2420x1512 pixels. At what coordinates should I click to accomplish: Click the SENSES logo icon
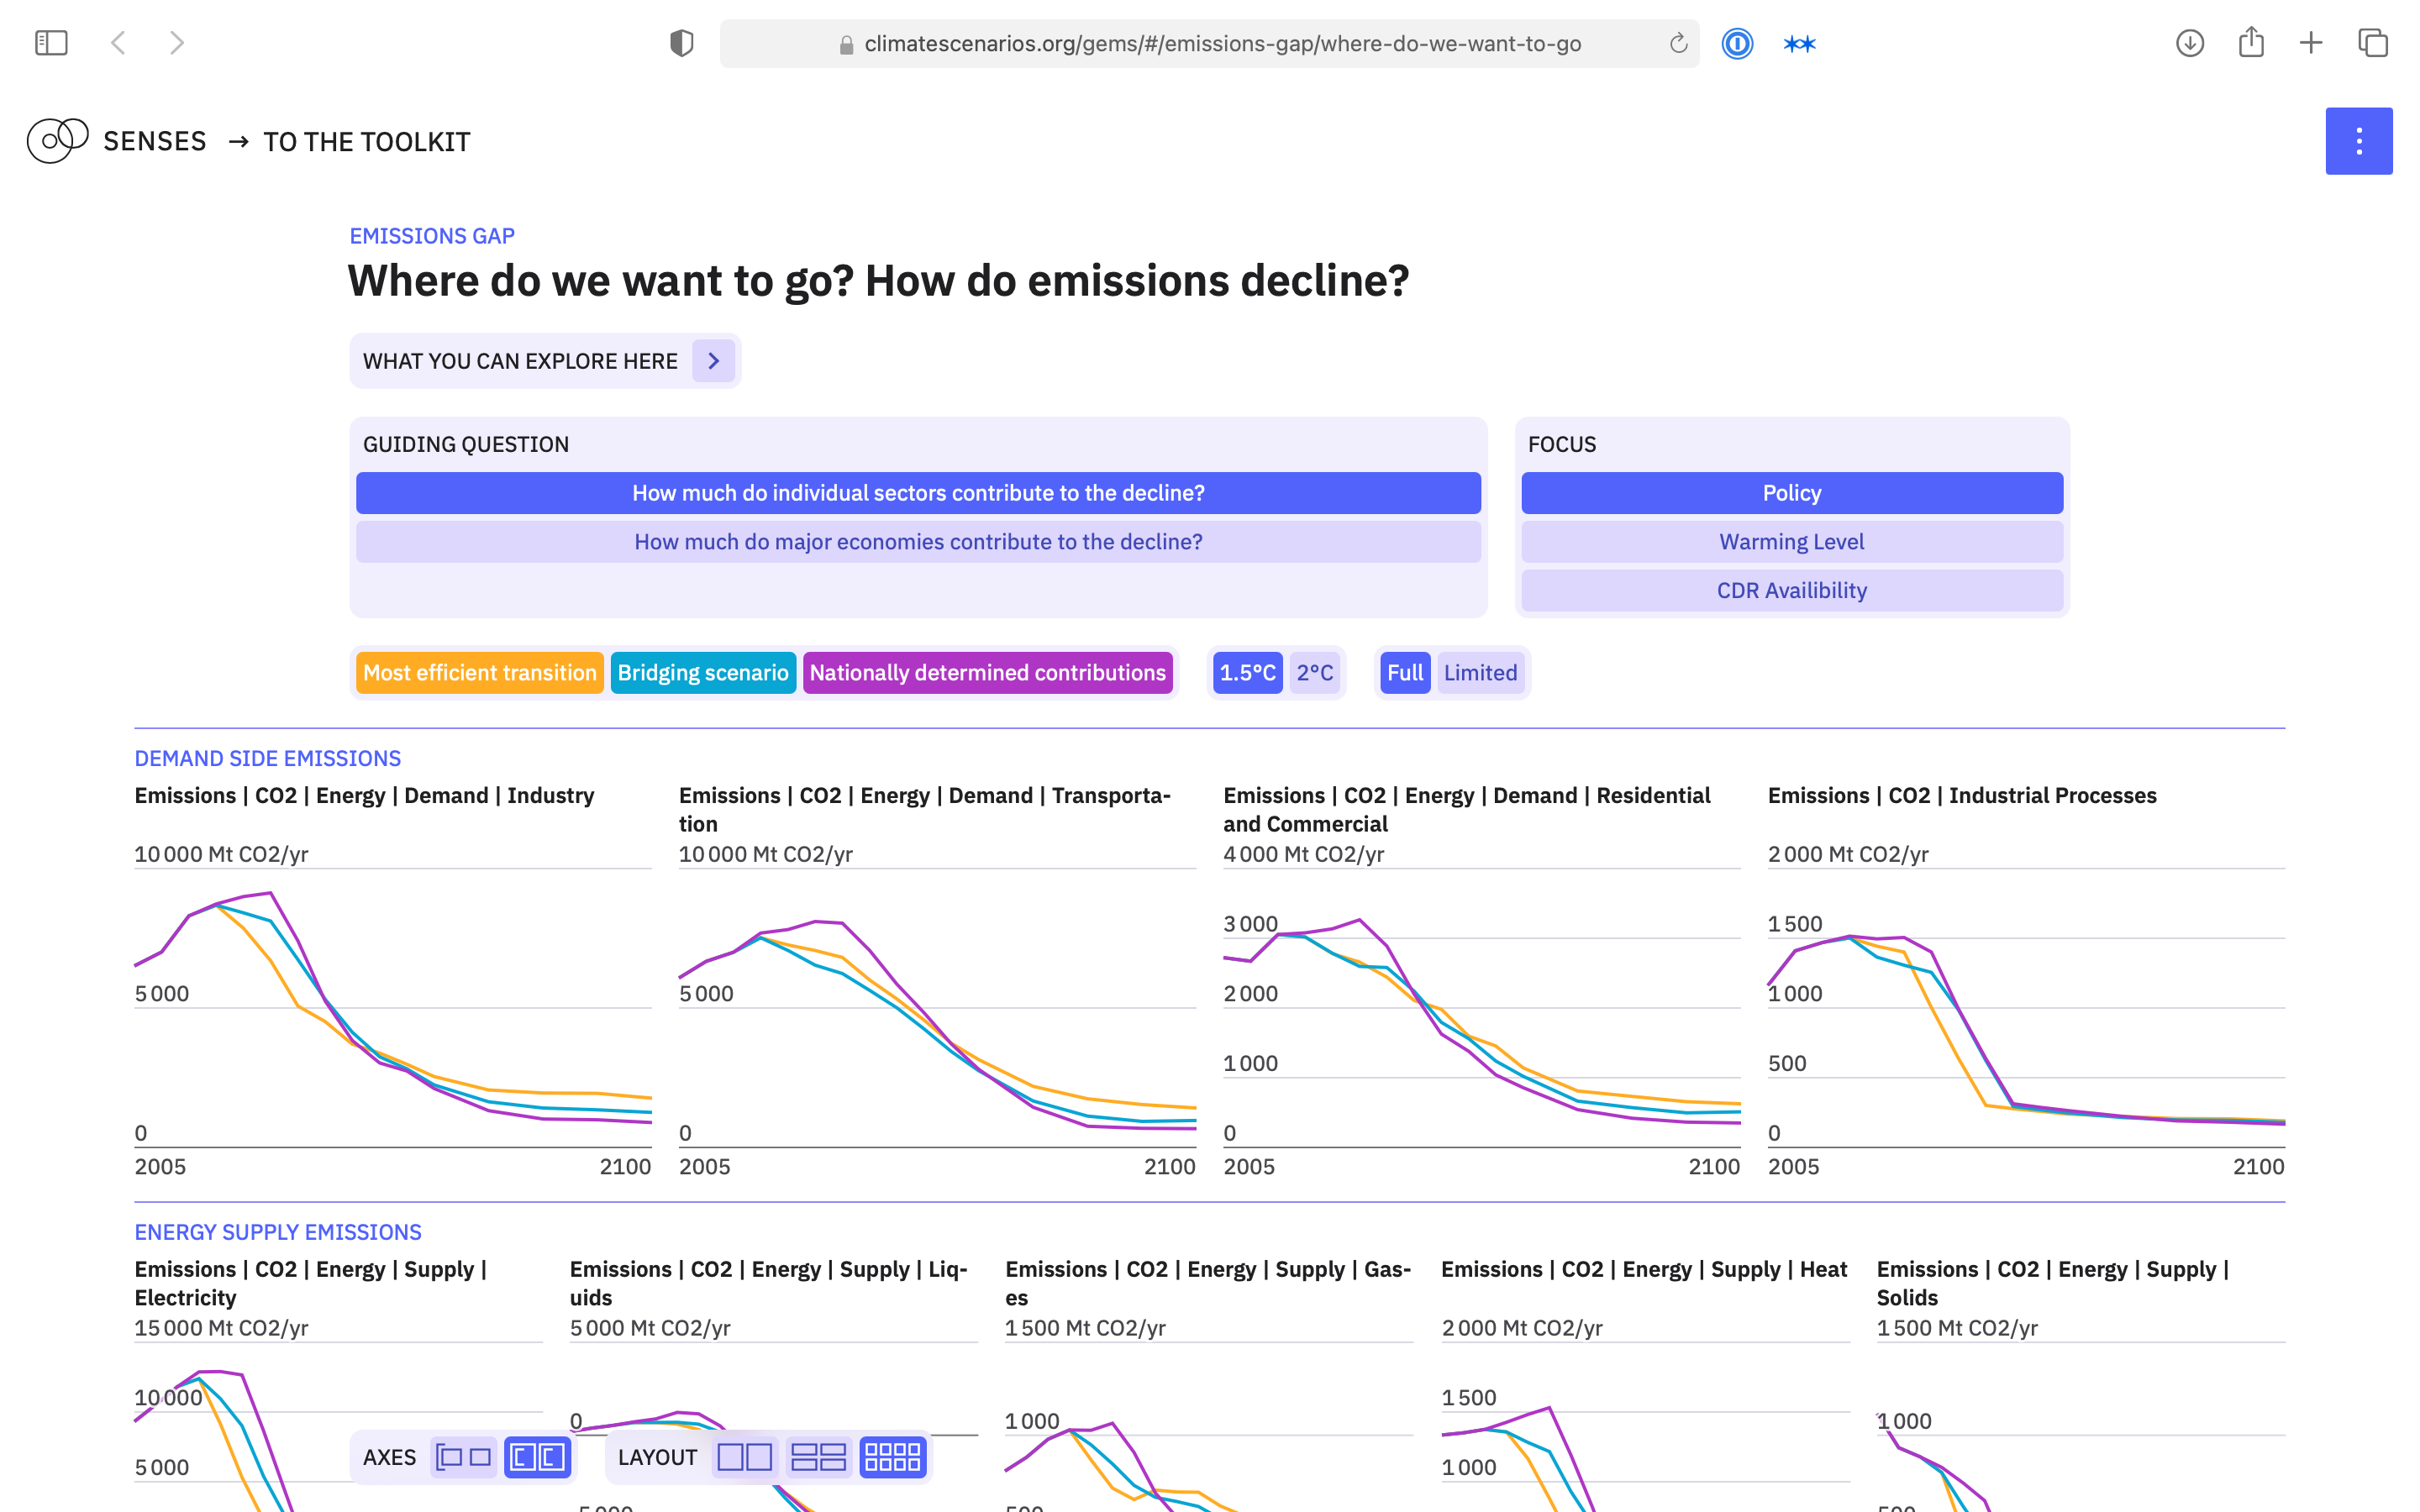(57, 140)
